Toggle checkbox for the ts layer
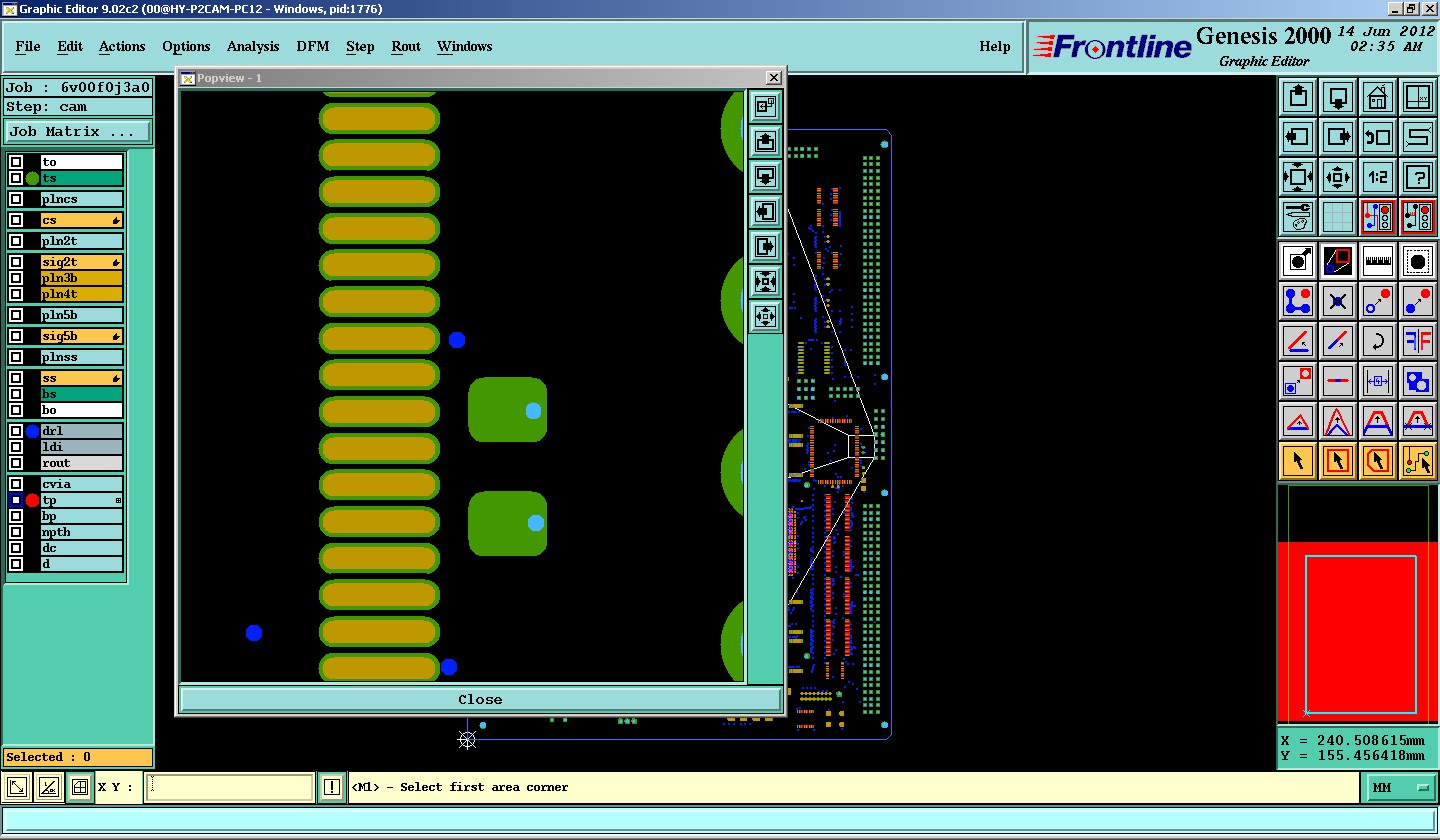The image size is (1440, 840). pos(16,178)
